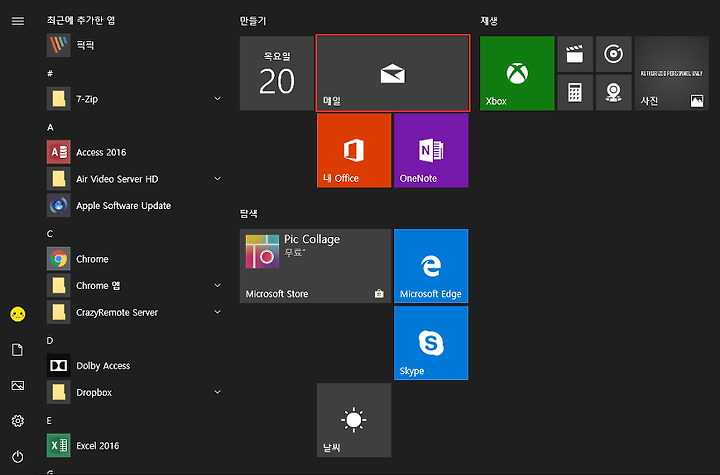Screen dimensions: 720x475
Task: Open the Movies & TV clapperboard tile
Action: pyautogui.click(x=575, y=54)
